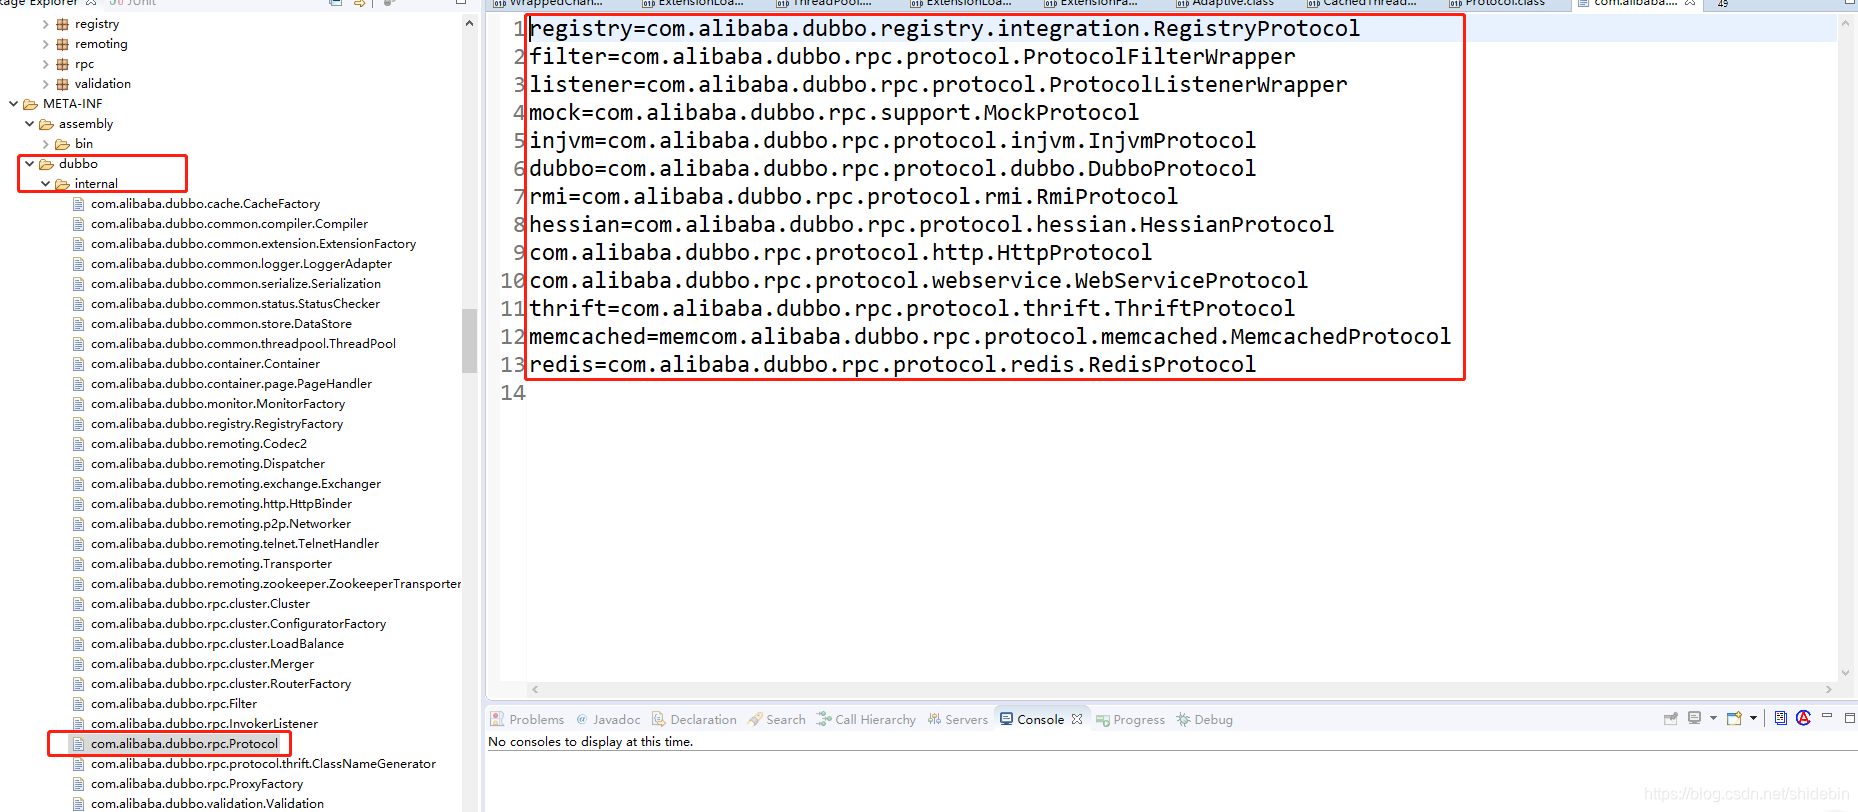Click the META-INF folder icon
This screenshot has height=812, width=1858.
pos(30,104)
